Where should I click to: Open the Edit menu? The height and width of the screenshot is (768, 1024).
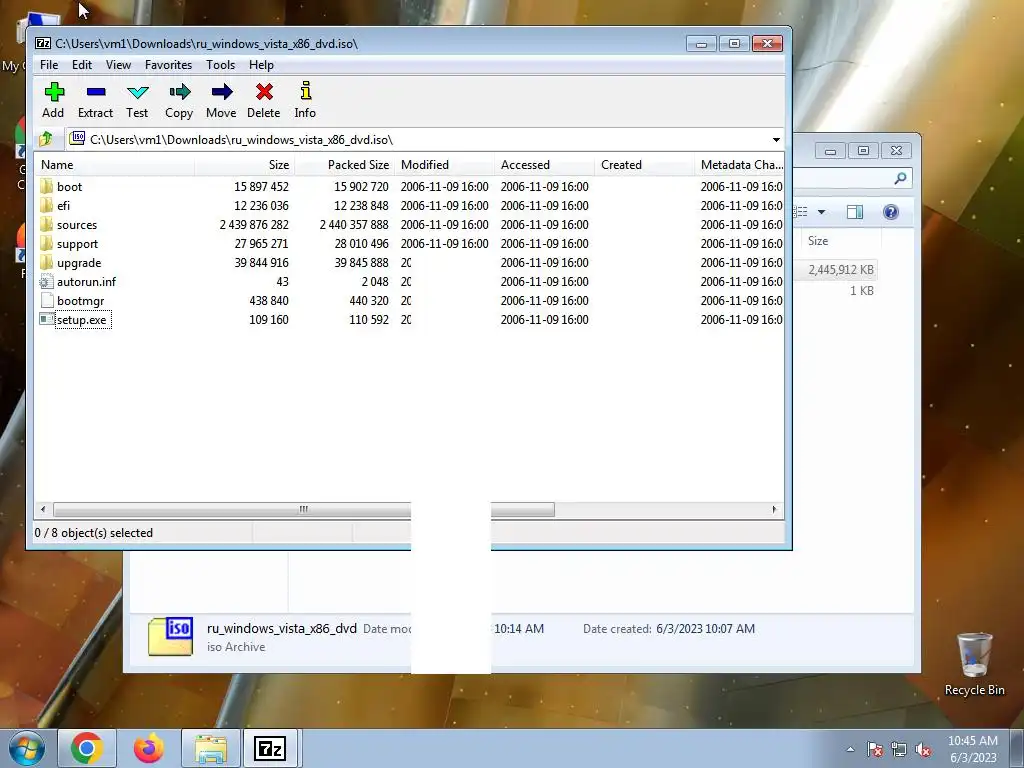pyautogui.click(x=82, y=65)
